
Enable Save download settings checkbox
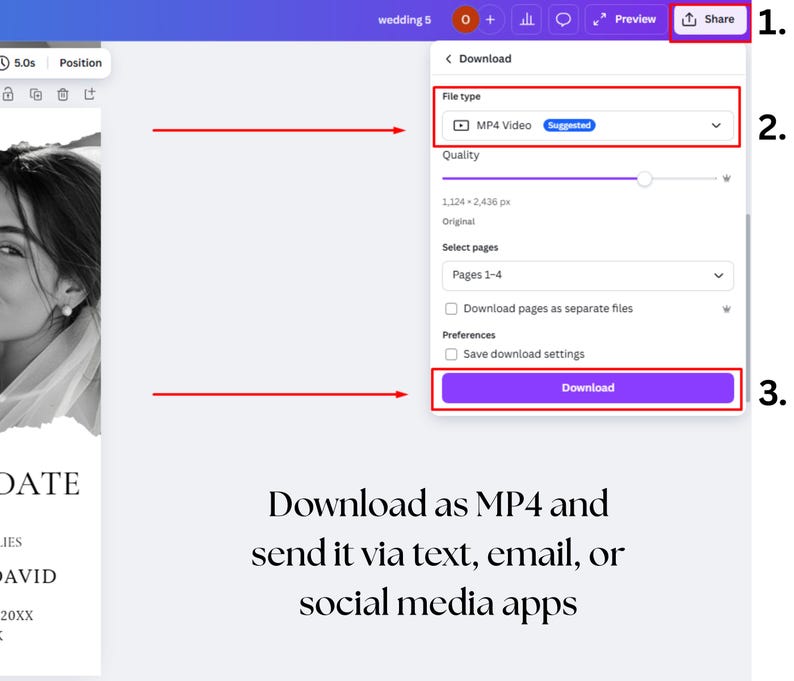pyautogui.click(x=451, y=354)
